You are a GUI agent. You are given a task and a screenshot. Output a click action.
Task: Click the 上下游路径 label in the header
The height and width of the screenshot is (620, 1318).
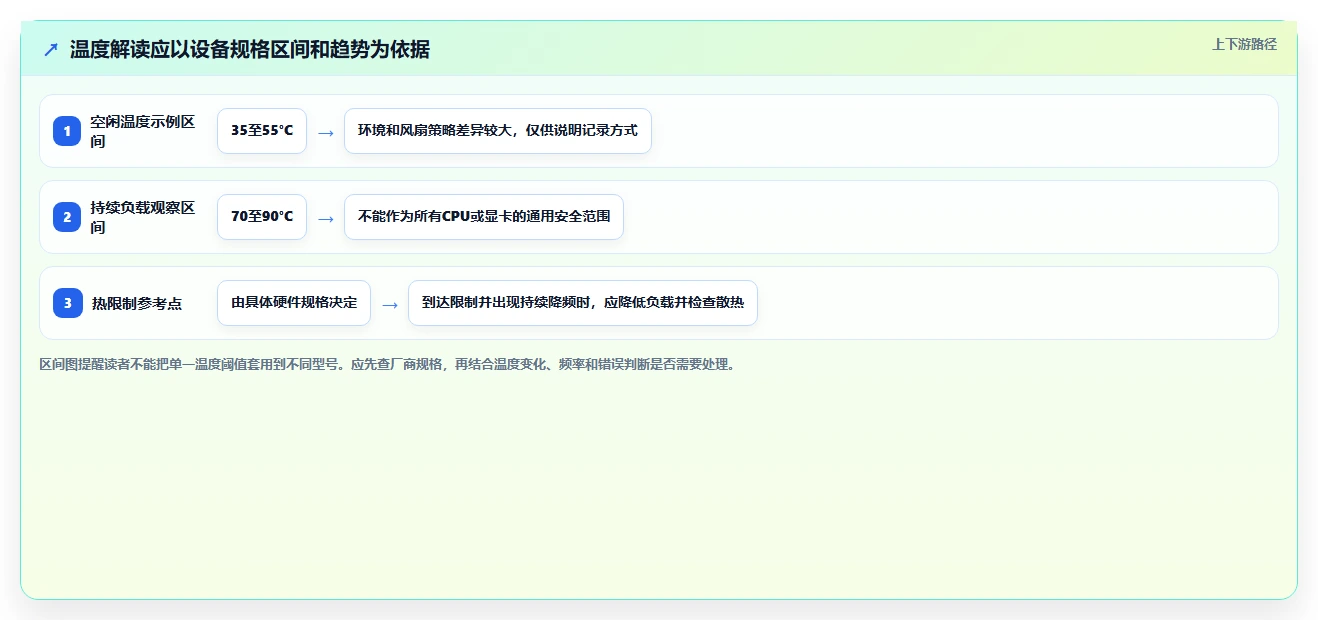[x=1244, y=44]
